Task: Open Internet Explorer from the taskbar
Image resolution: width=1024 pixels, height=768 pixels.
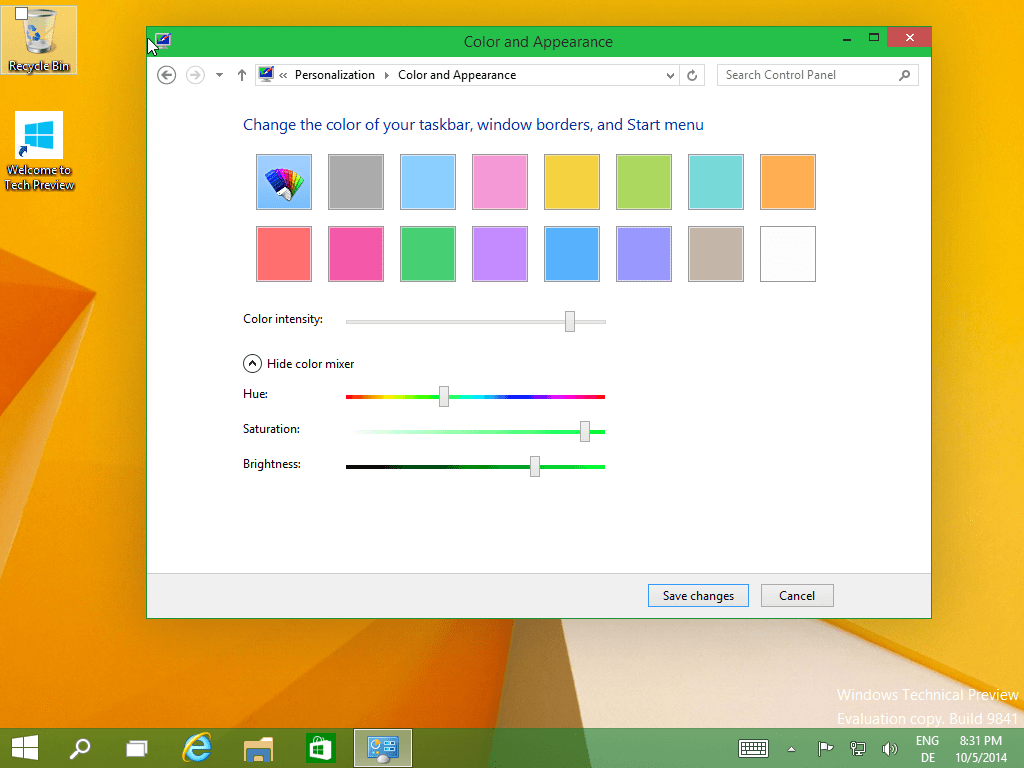Action: click(198, 747)
